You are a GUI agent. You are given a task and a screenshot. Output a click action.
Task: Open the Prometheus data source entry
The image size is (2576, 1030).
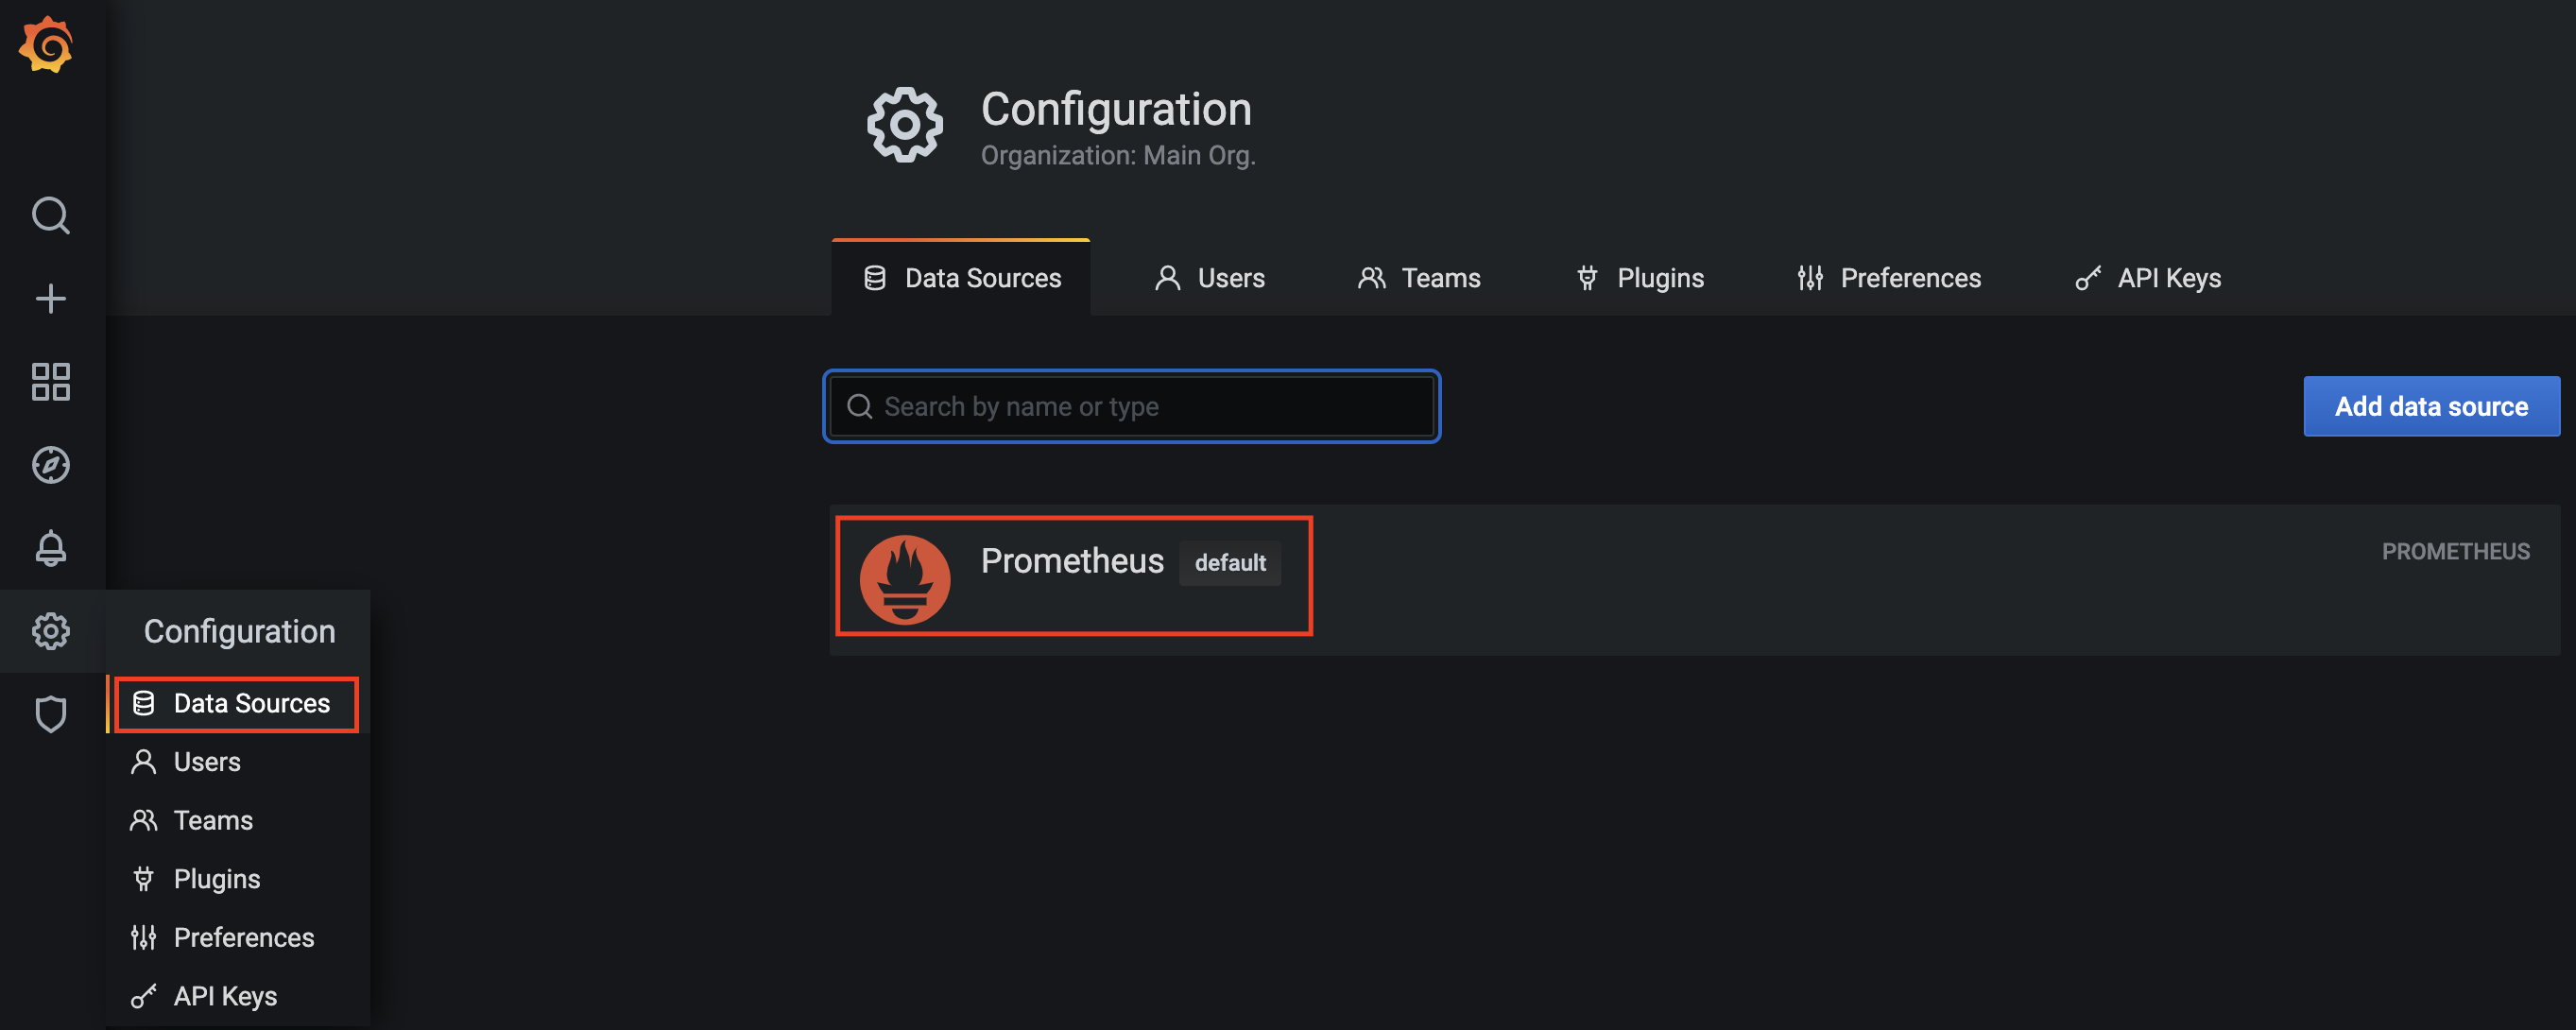click(x=1071, y=561)
